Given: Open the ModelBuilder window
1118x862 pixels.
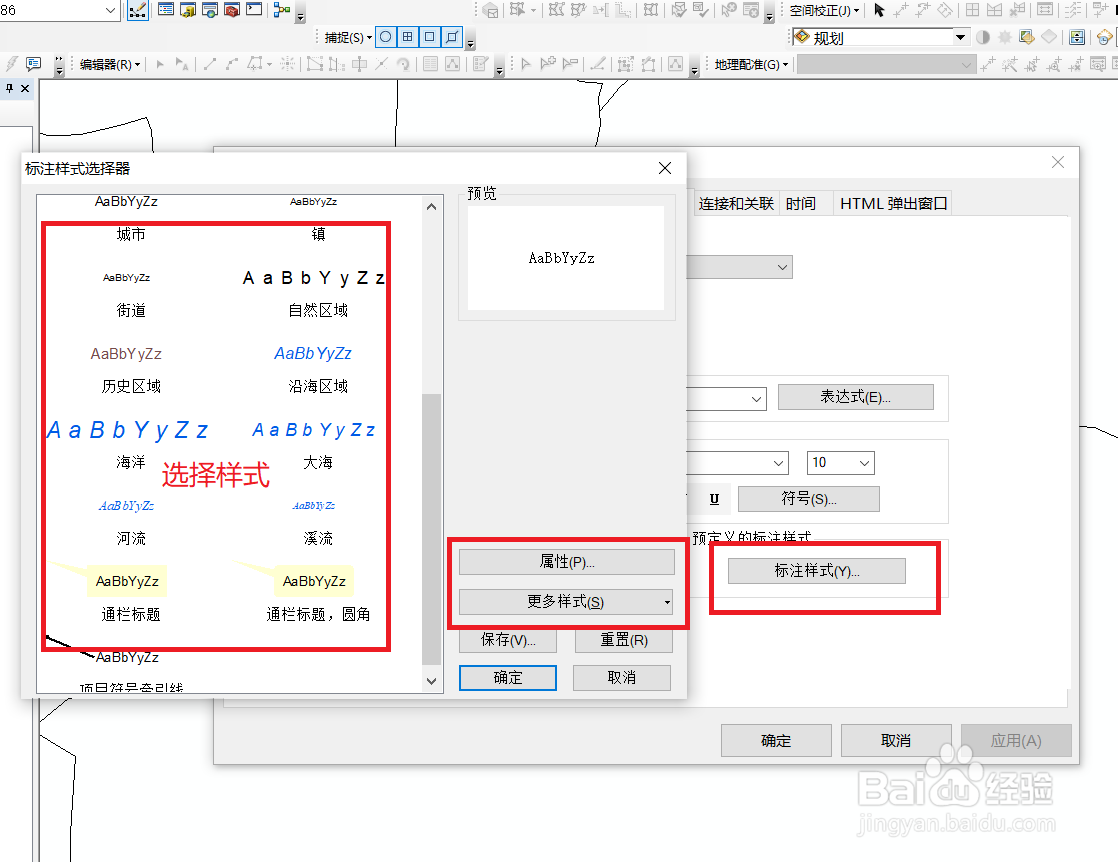Looking at the screenshot, I should pyautogui.click(x=280, y=11).
